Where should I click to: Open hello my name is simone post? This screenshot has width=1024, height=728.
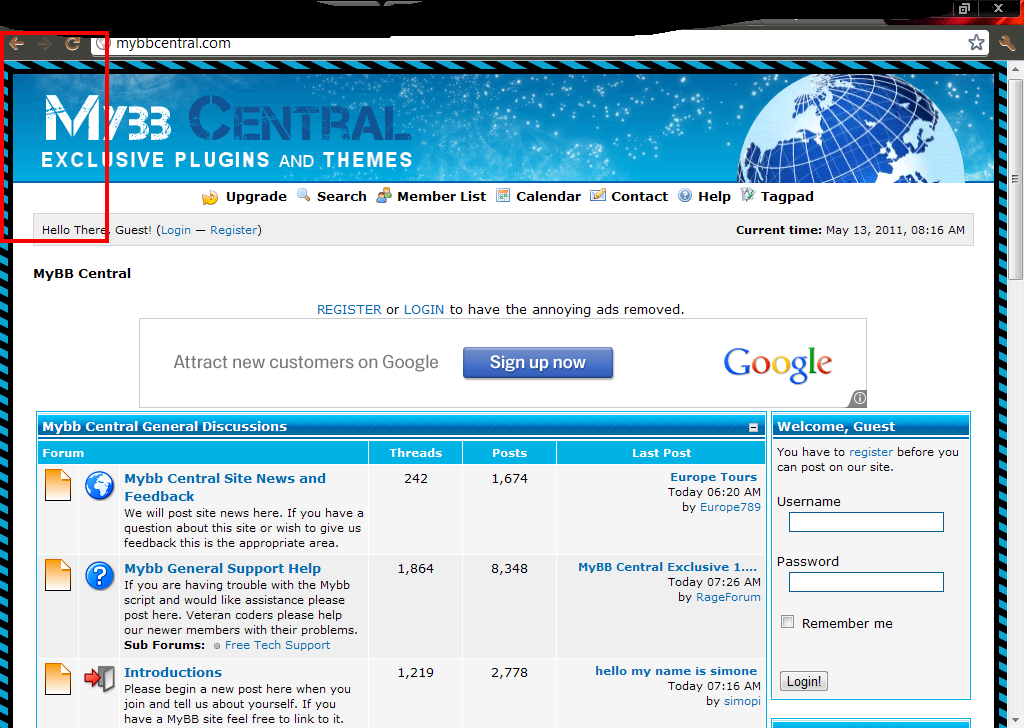pos(676,671)
